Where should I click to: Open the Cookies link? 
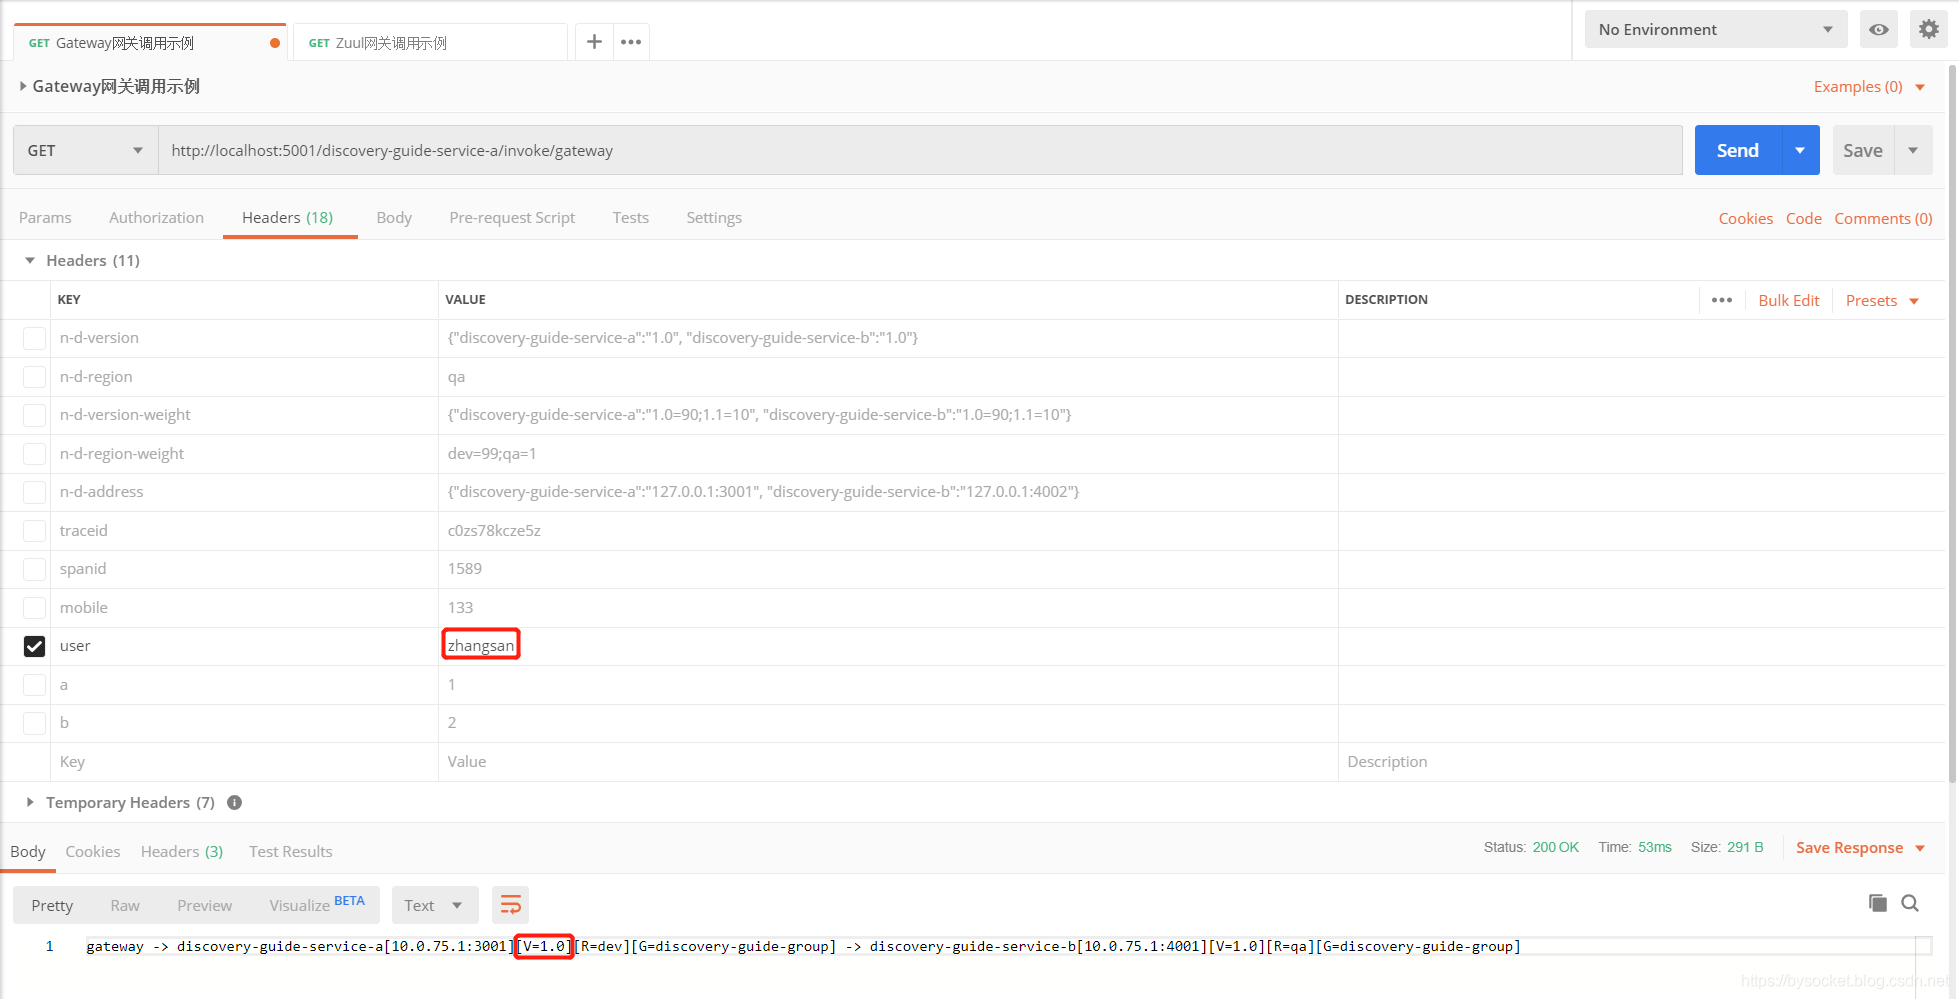1745,218
